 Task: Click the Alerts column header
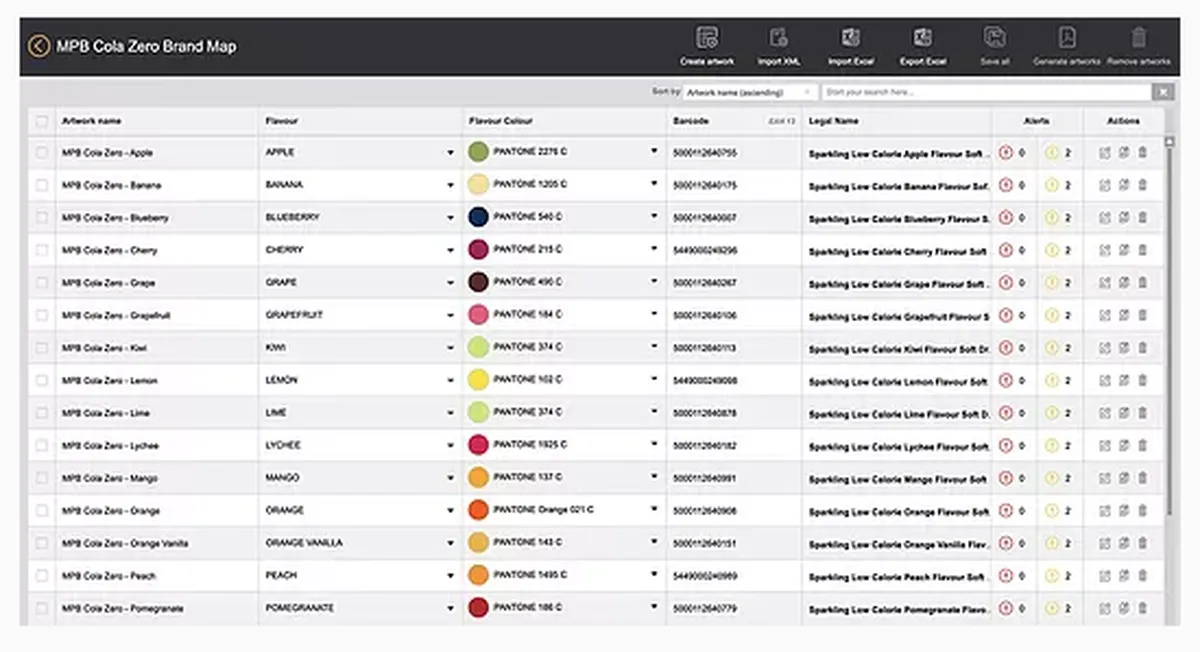[x=1037, y=121]
